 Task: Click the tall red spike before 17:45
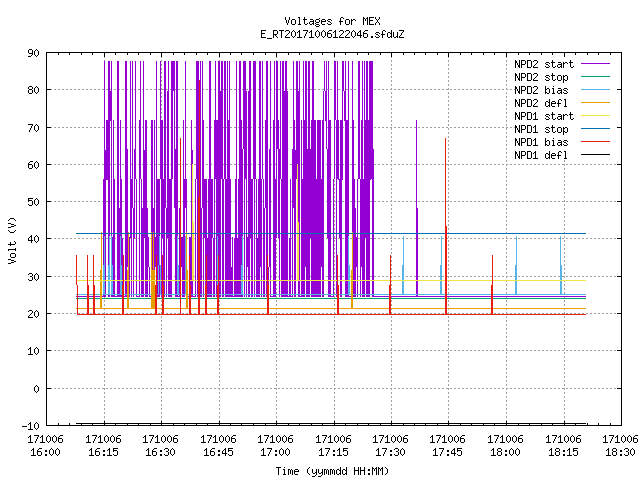coord(446,227)
